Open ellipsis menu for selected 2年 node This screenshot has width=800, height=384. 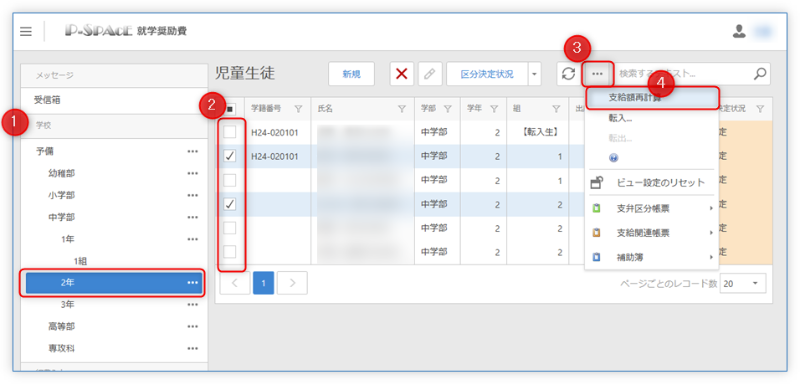point(192,283)
